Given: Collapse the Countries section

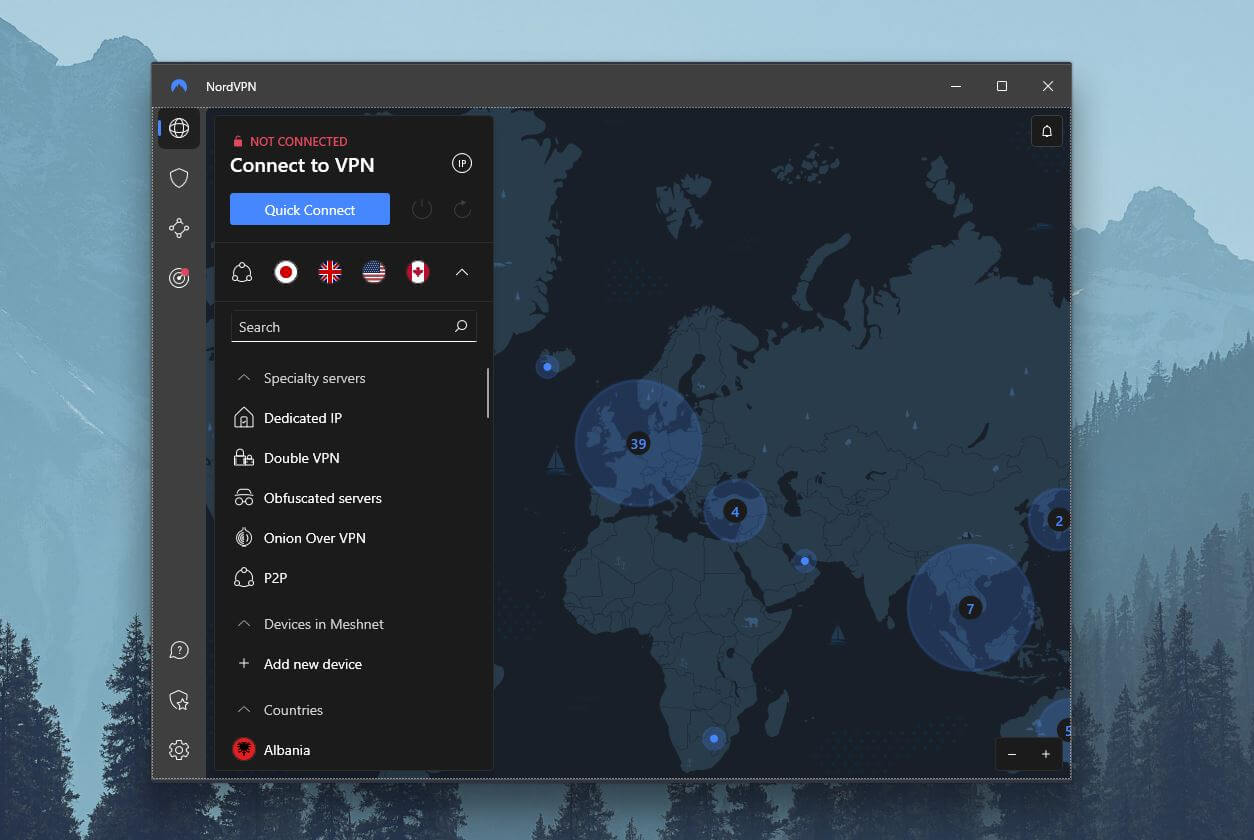Looking at the screenshot, I should coord(242,710).
